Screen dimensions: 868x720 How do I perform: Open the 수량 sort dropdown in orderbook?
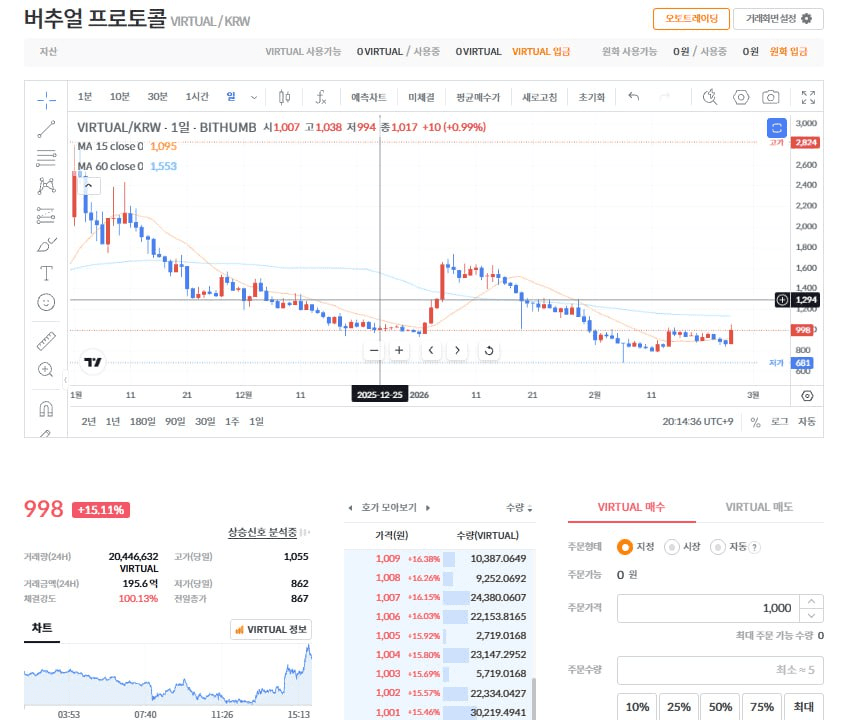(518, 508)
